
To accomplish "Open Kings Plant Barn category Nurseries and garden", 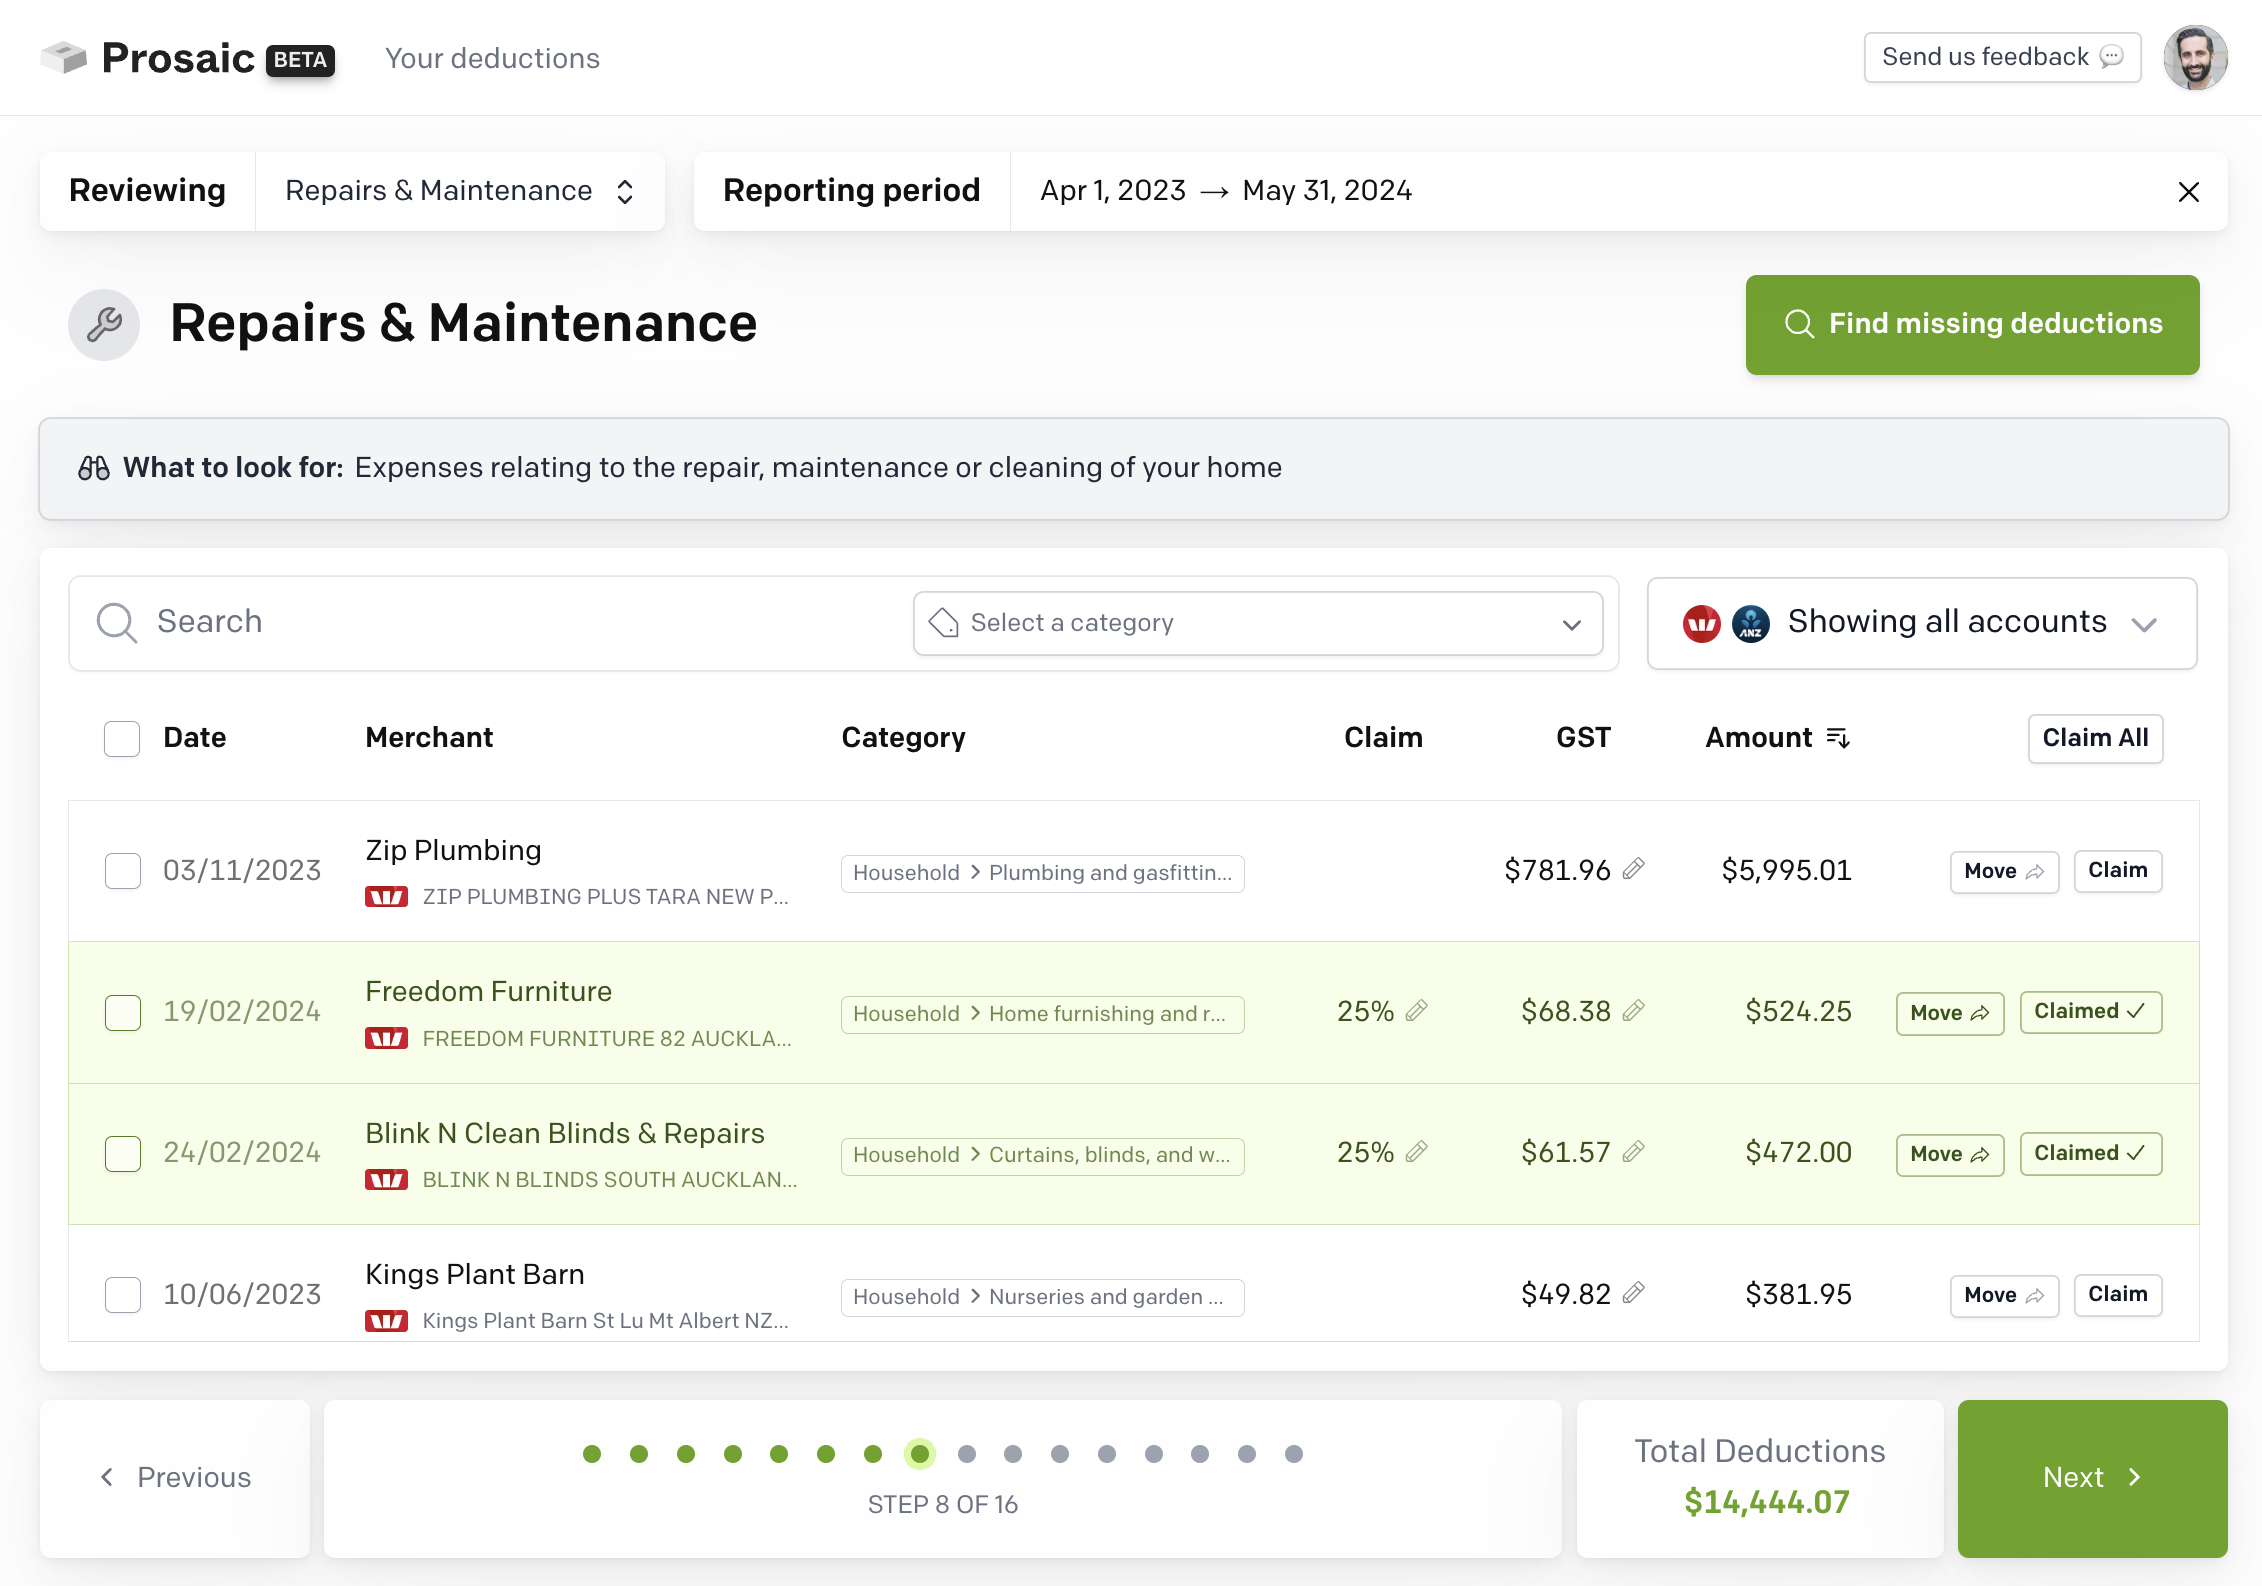I will point(1042,1297).
